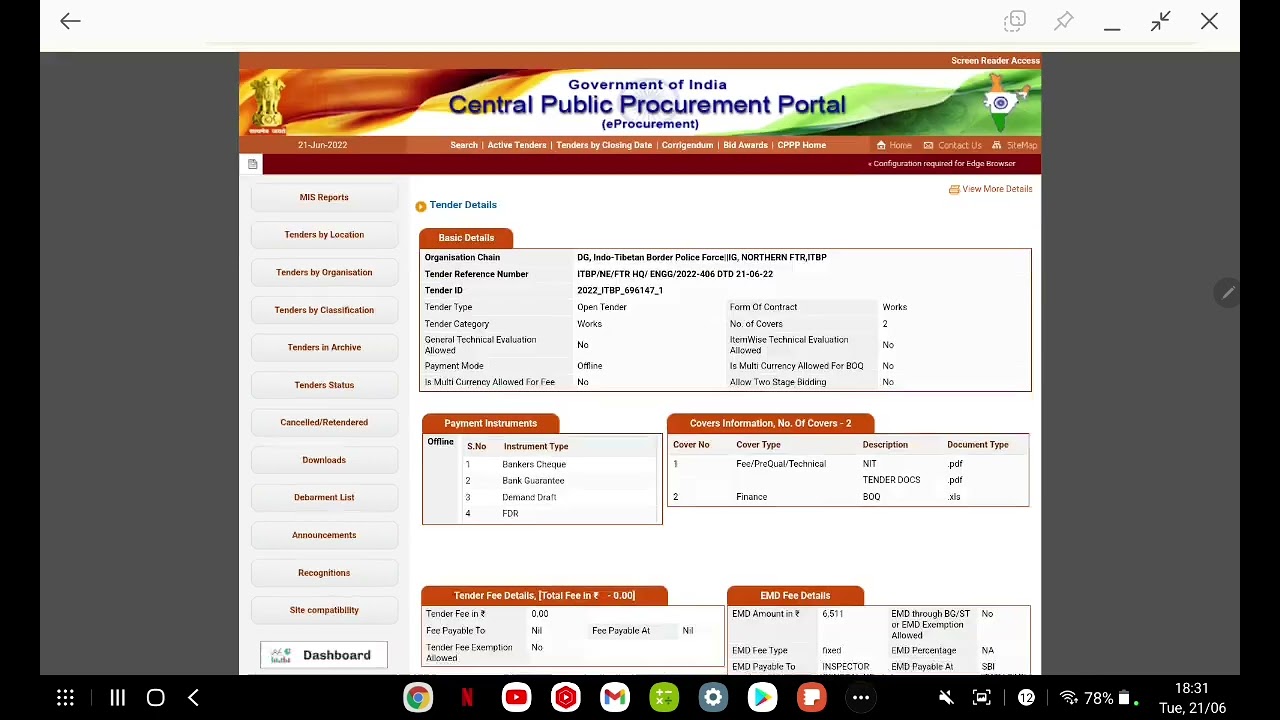The width and height of the screenshot is (1280, 720).
Task: Click the Bank Guarantee instrument row
Action: 560,481
